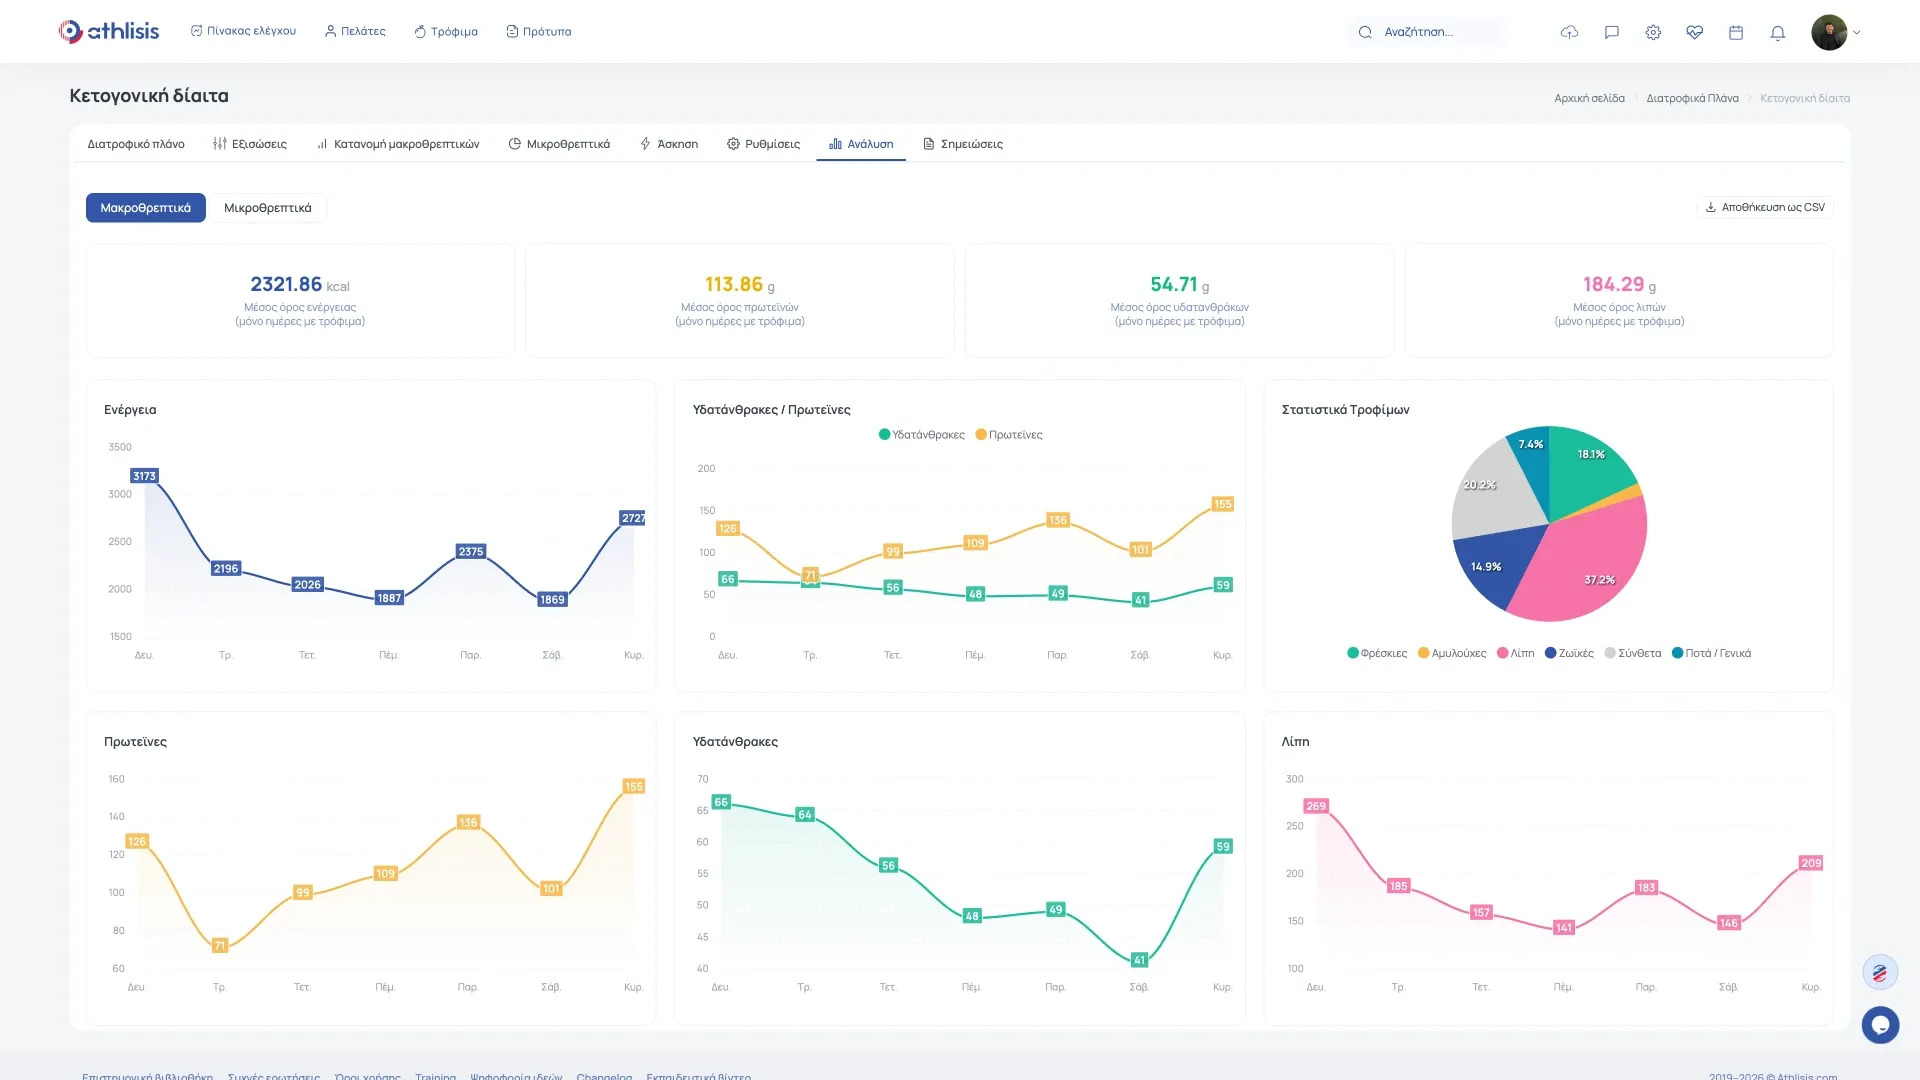Click the Διατροφικά Πλάνα breadcrumb link
The width and height of the screenshot is (1920, 1080).
point(1692,98)
